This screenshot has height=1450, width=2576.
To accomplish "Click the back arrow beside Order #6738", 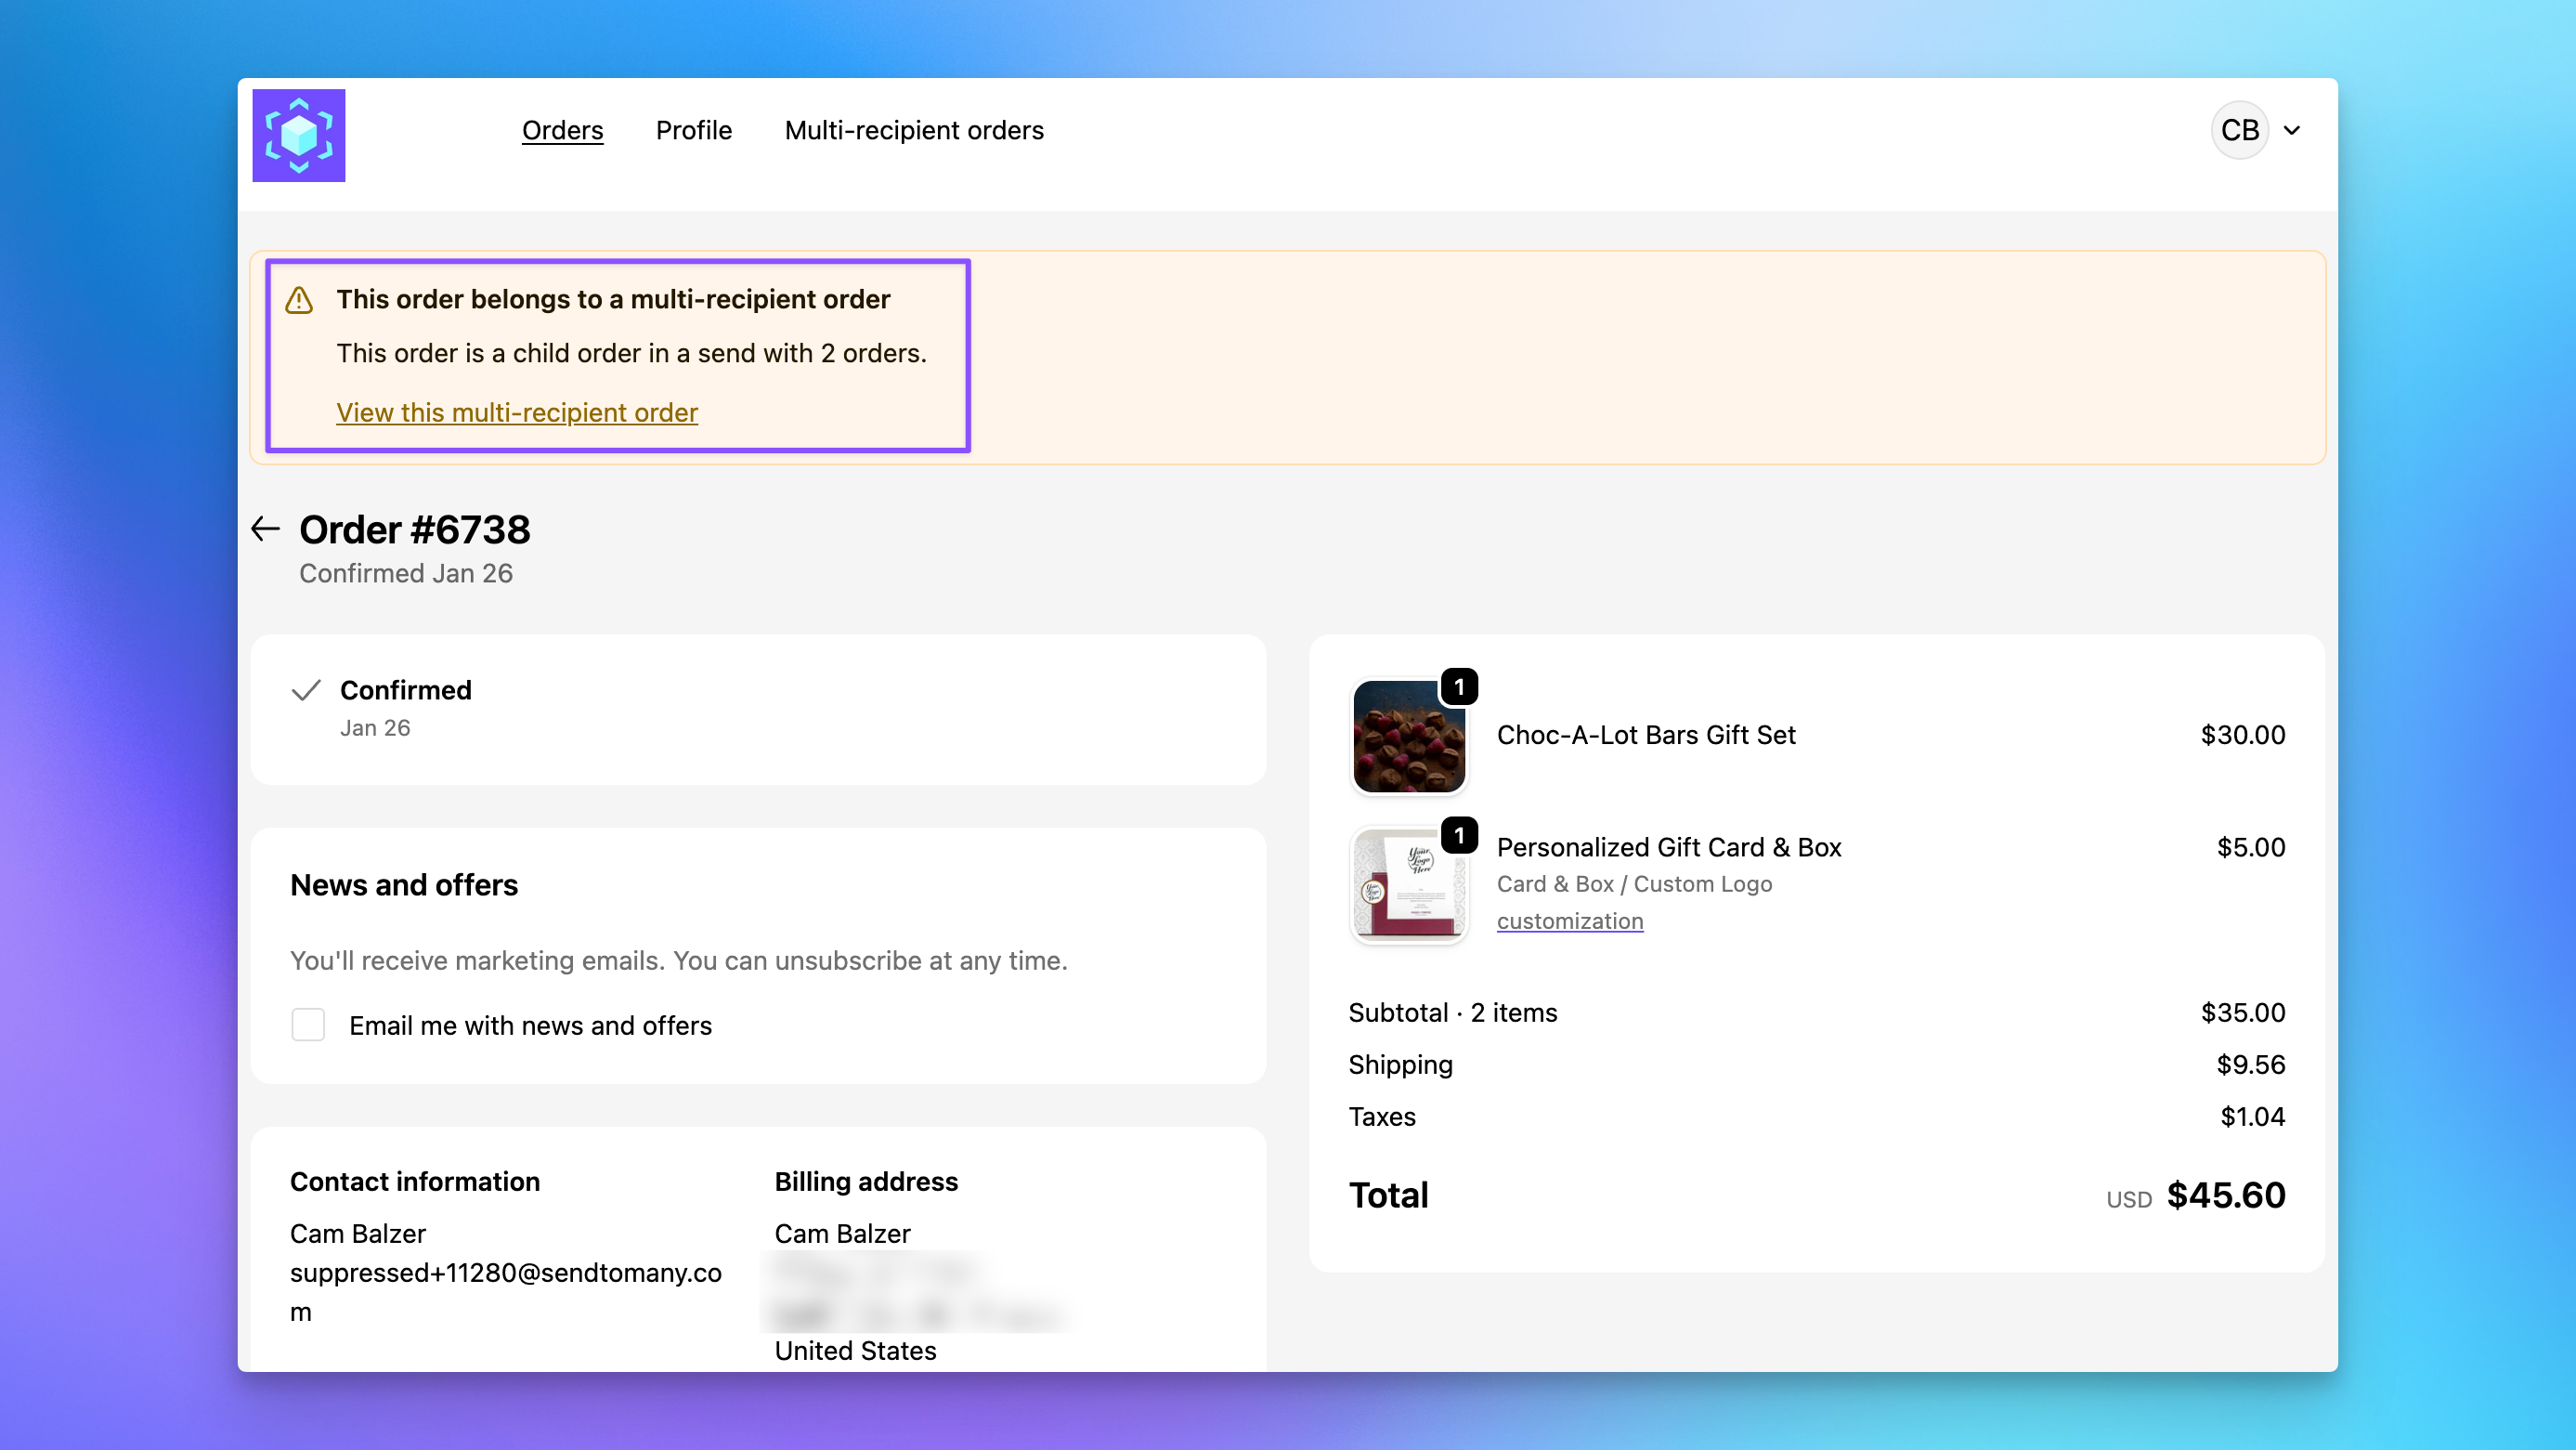I will pyautogui.click(x=265, y=528).
